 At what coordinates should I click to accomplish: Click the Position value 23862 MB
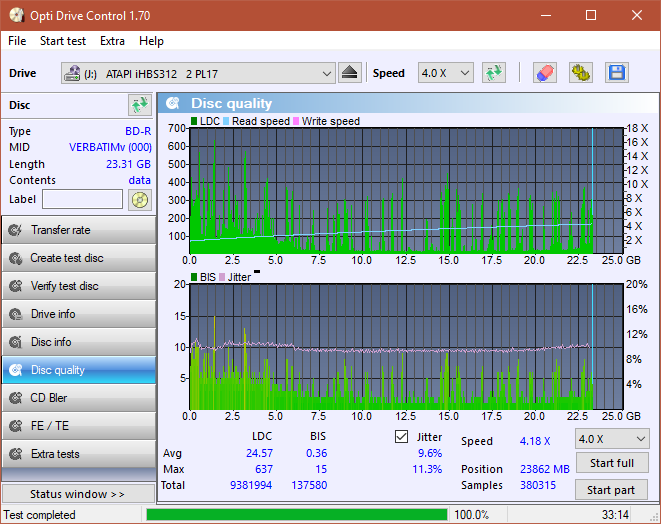click(x=545, y=469)
